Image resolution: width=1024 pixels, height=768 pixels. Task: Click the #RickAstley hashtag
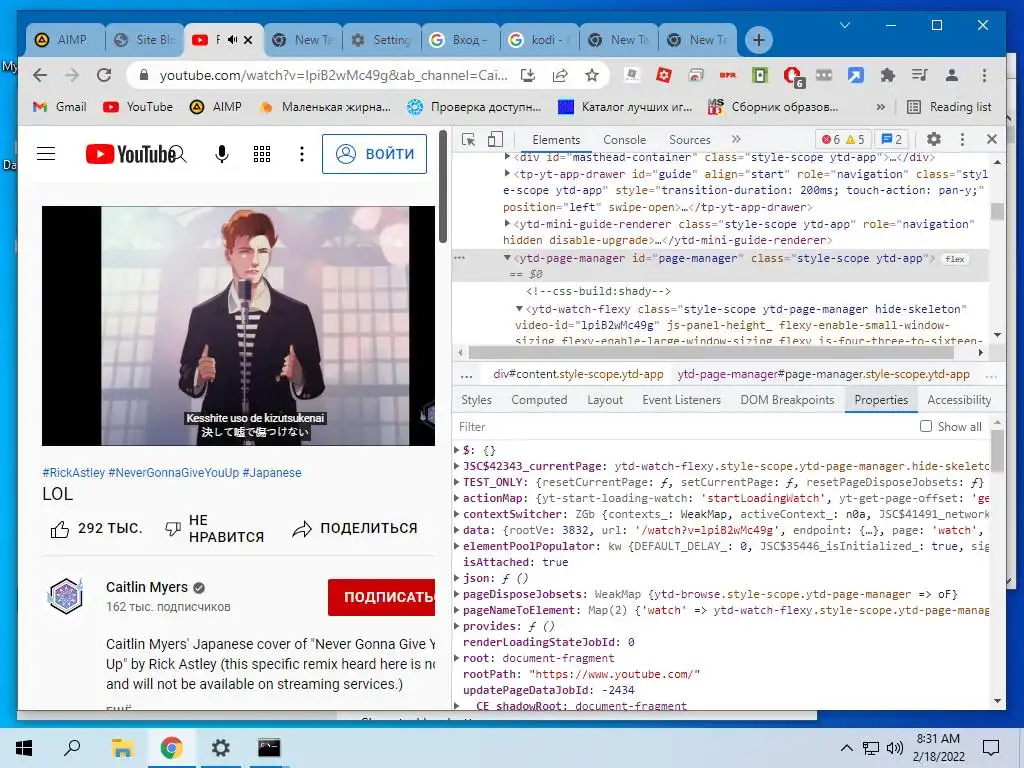(x=73, y=473)
